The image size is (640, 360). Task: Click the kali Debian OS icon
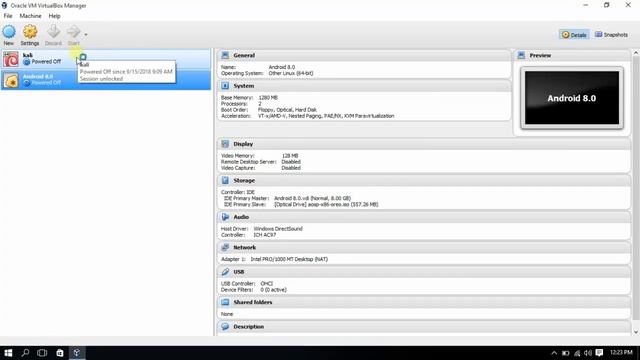(11, 59)
